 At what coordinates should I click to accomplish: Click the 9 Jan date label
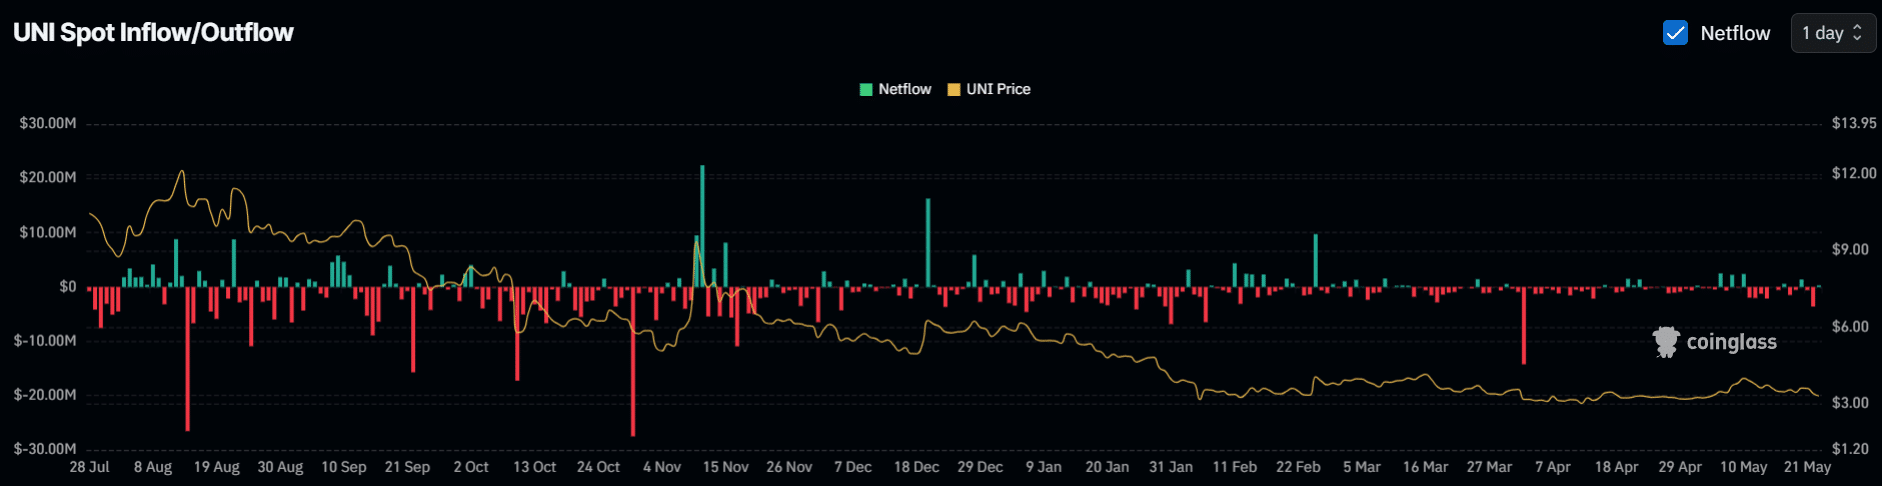pyautogui.click(x=1044, y=467)
